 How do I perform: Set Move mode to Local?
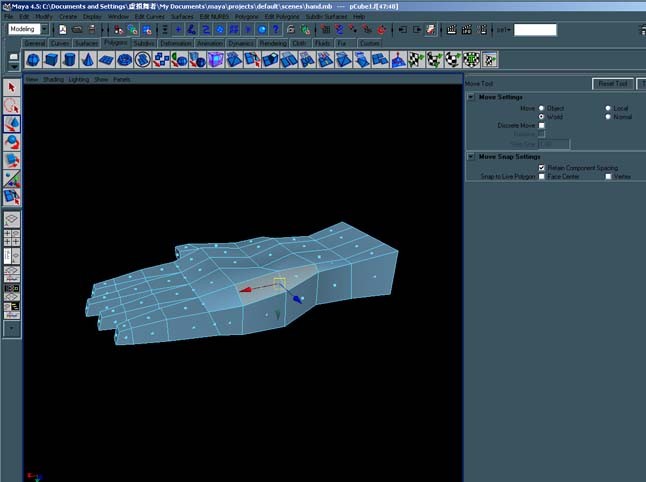(x=608, y=108)
